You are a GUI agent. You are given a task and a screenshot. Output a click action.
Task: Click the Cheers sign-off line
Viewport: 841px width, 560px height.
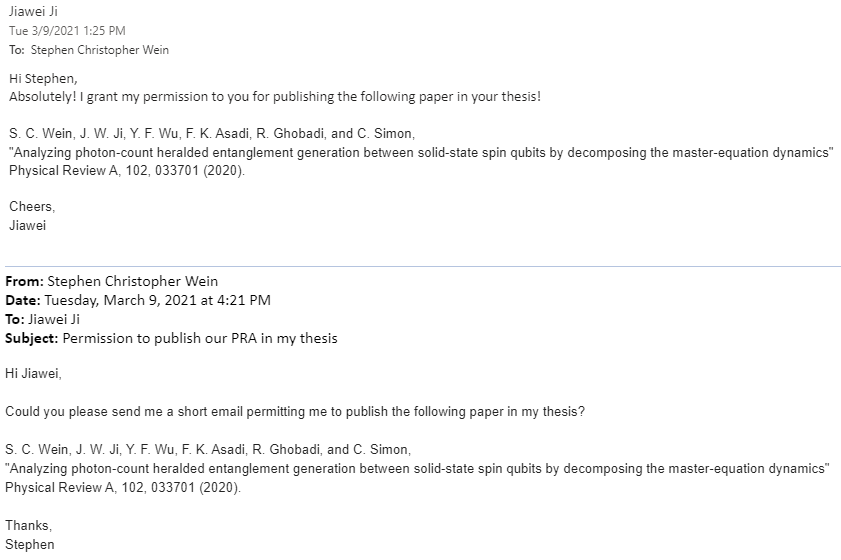(x=32, y=207)
